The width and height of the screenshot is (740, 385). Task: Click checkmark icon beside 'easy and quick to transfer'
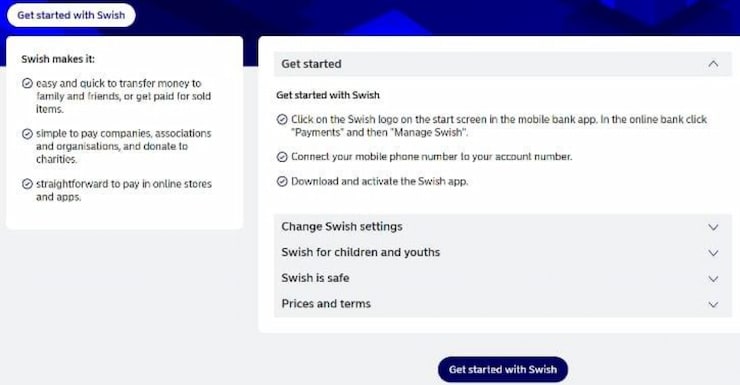click(27, 84)
